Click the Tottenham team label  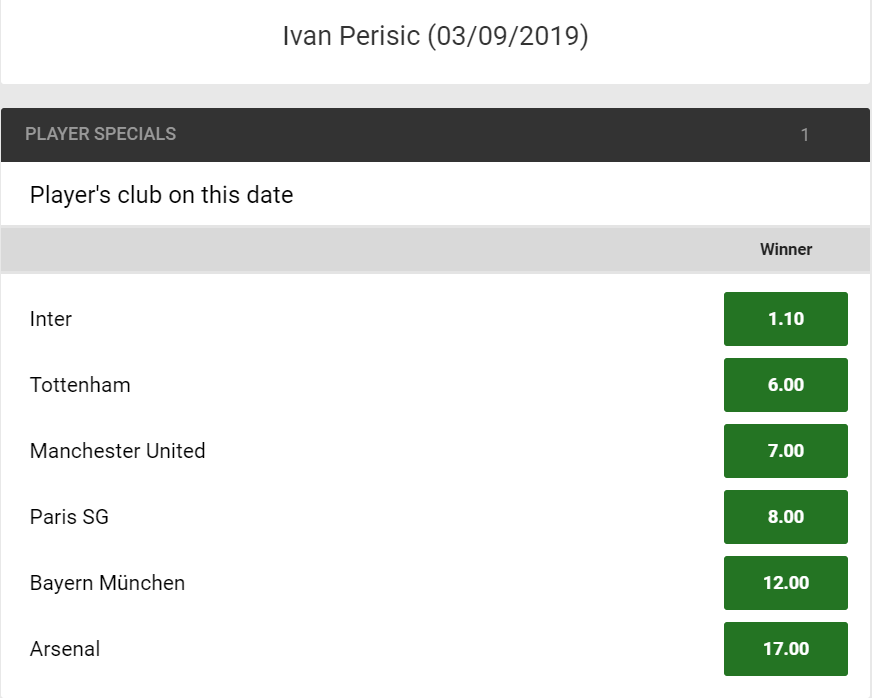tap(80, 385)
